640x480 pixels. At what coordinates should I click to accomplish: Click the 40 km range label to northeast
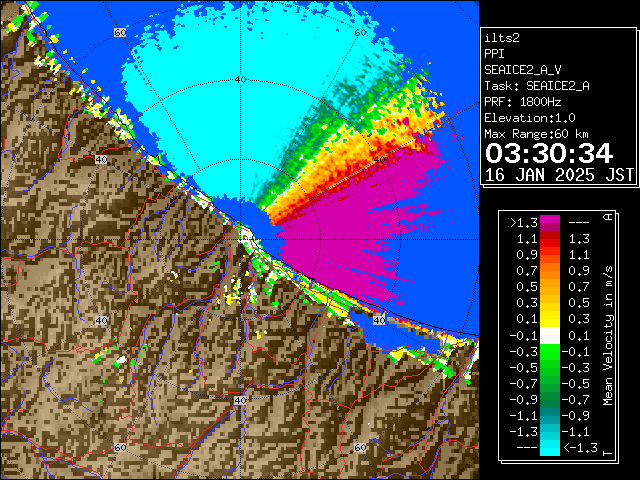coord(380,159)
